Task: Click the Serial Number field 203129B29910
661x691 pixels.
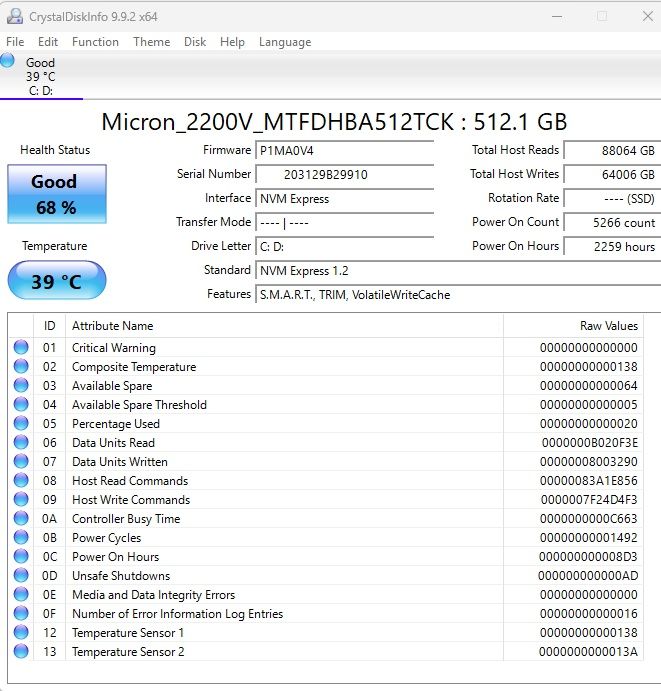Action: (345, 175)
